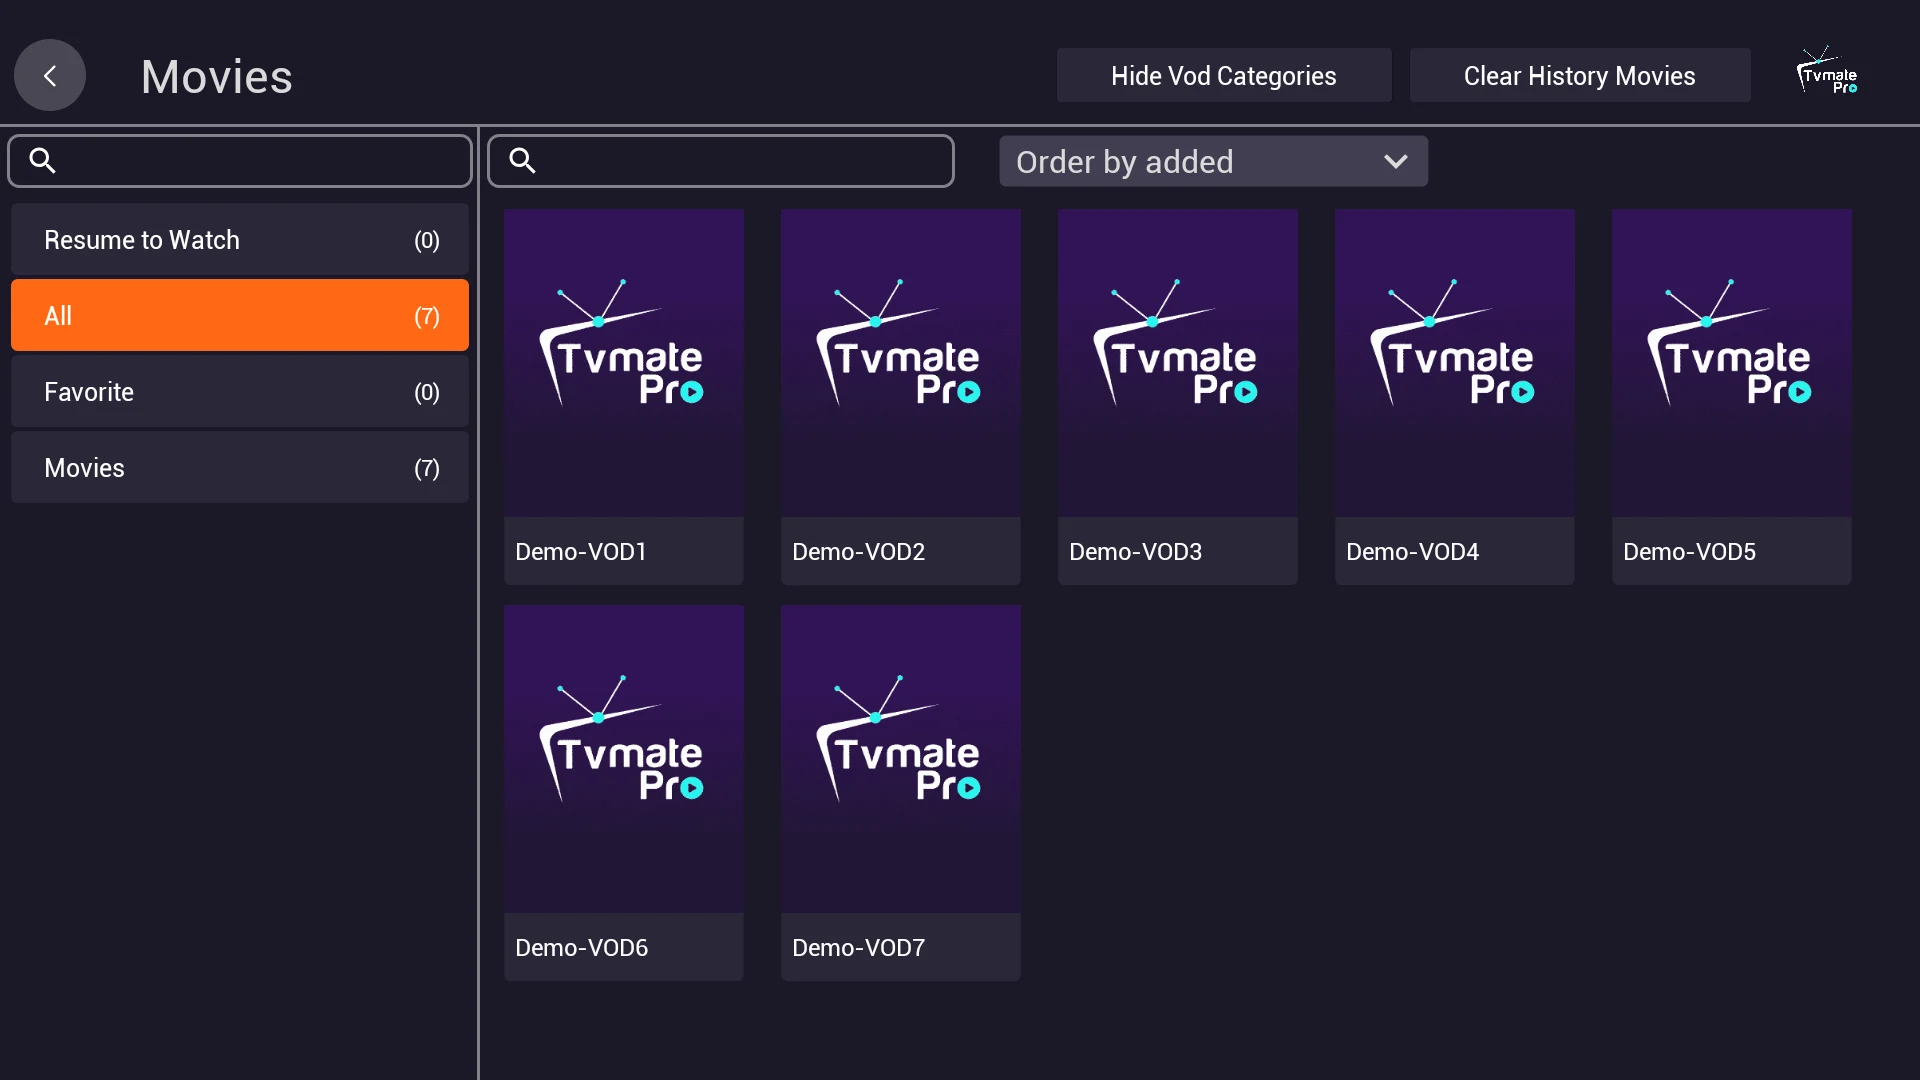This screenshot has height=1080, width=1920.
Task: Open Demo-VOD7 poster
Action: [x=901, y=792]
